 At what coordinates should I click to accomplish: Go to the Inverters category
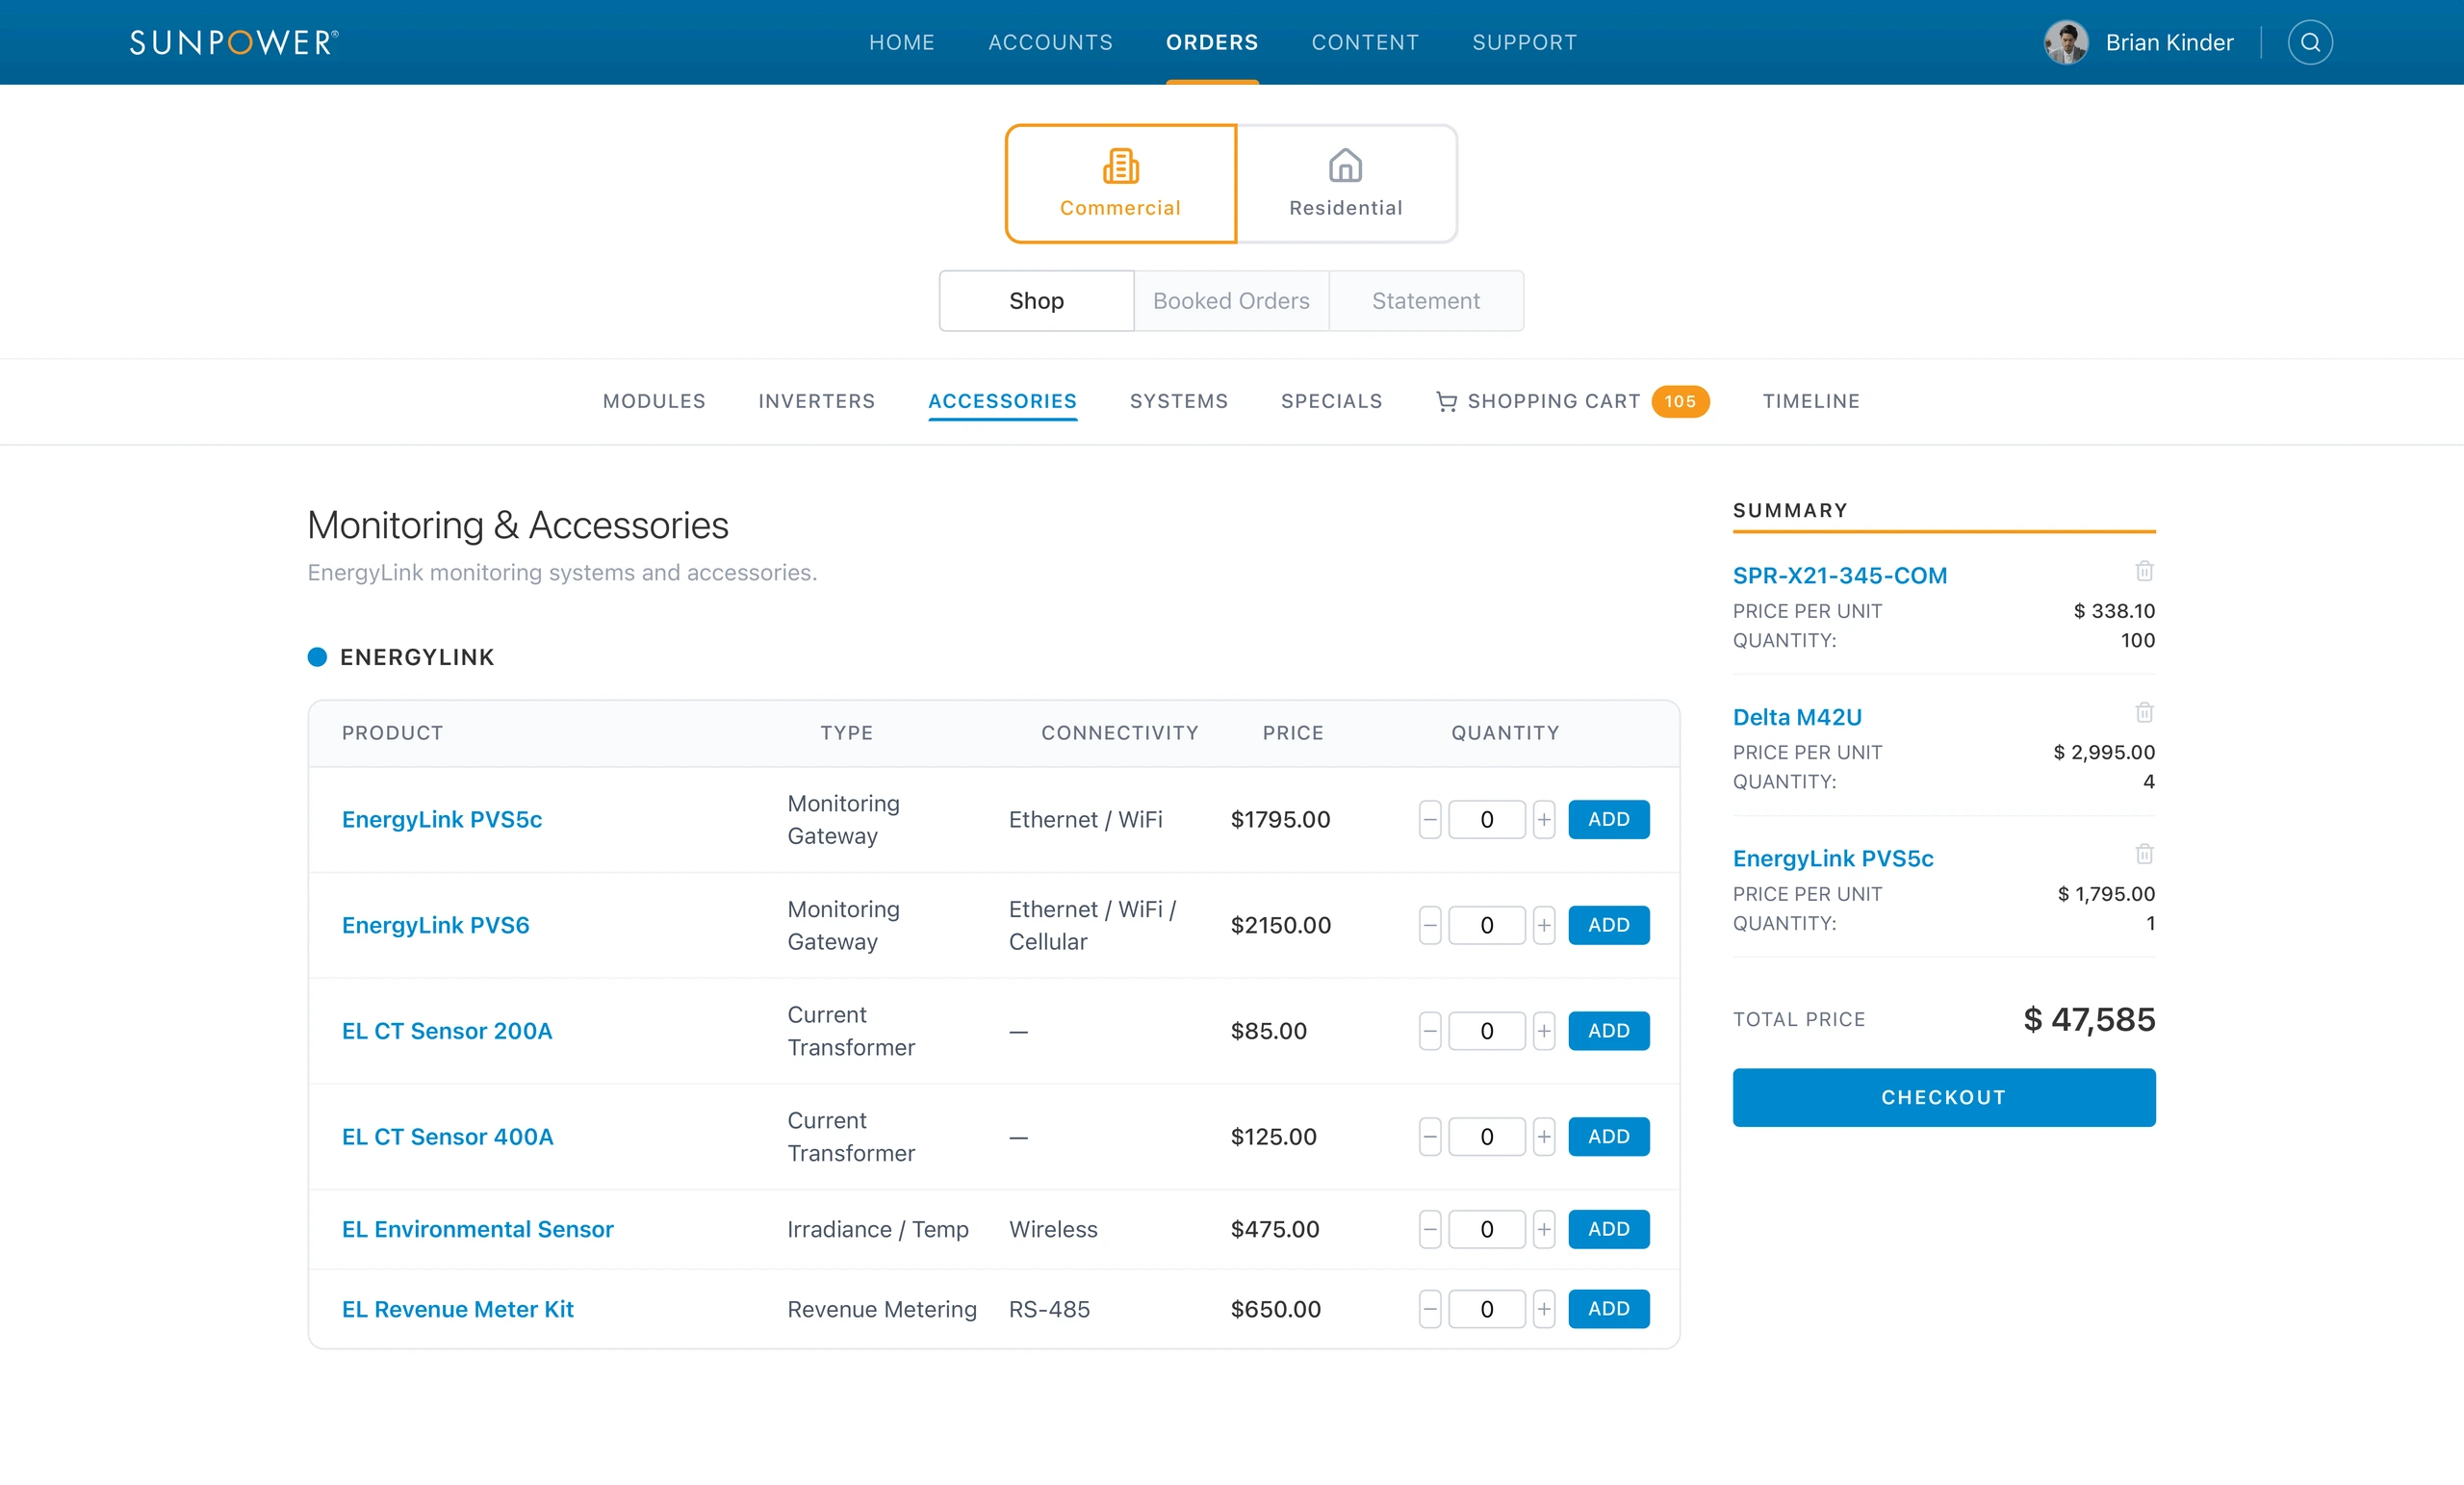click(x=816, y=401)
